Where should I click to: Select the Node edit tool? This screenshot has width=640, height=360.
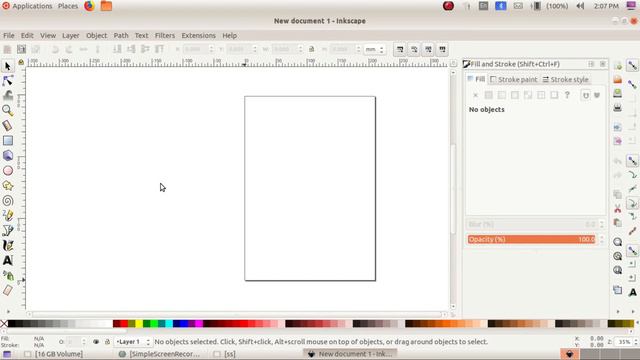[x=7, y=81]
